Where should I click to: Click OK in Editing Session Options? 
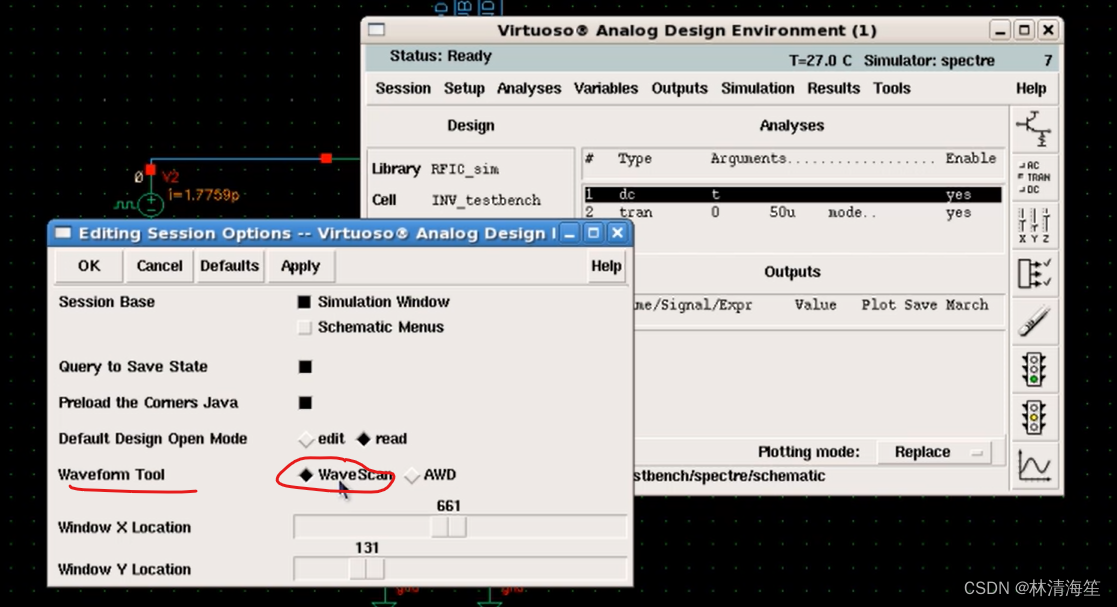click(x=89, y=266)
